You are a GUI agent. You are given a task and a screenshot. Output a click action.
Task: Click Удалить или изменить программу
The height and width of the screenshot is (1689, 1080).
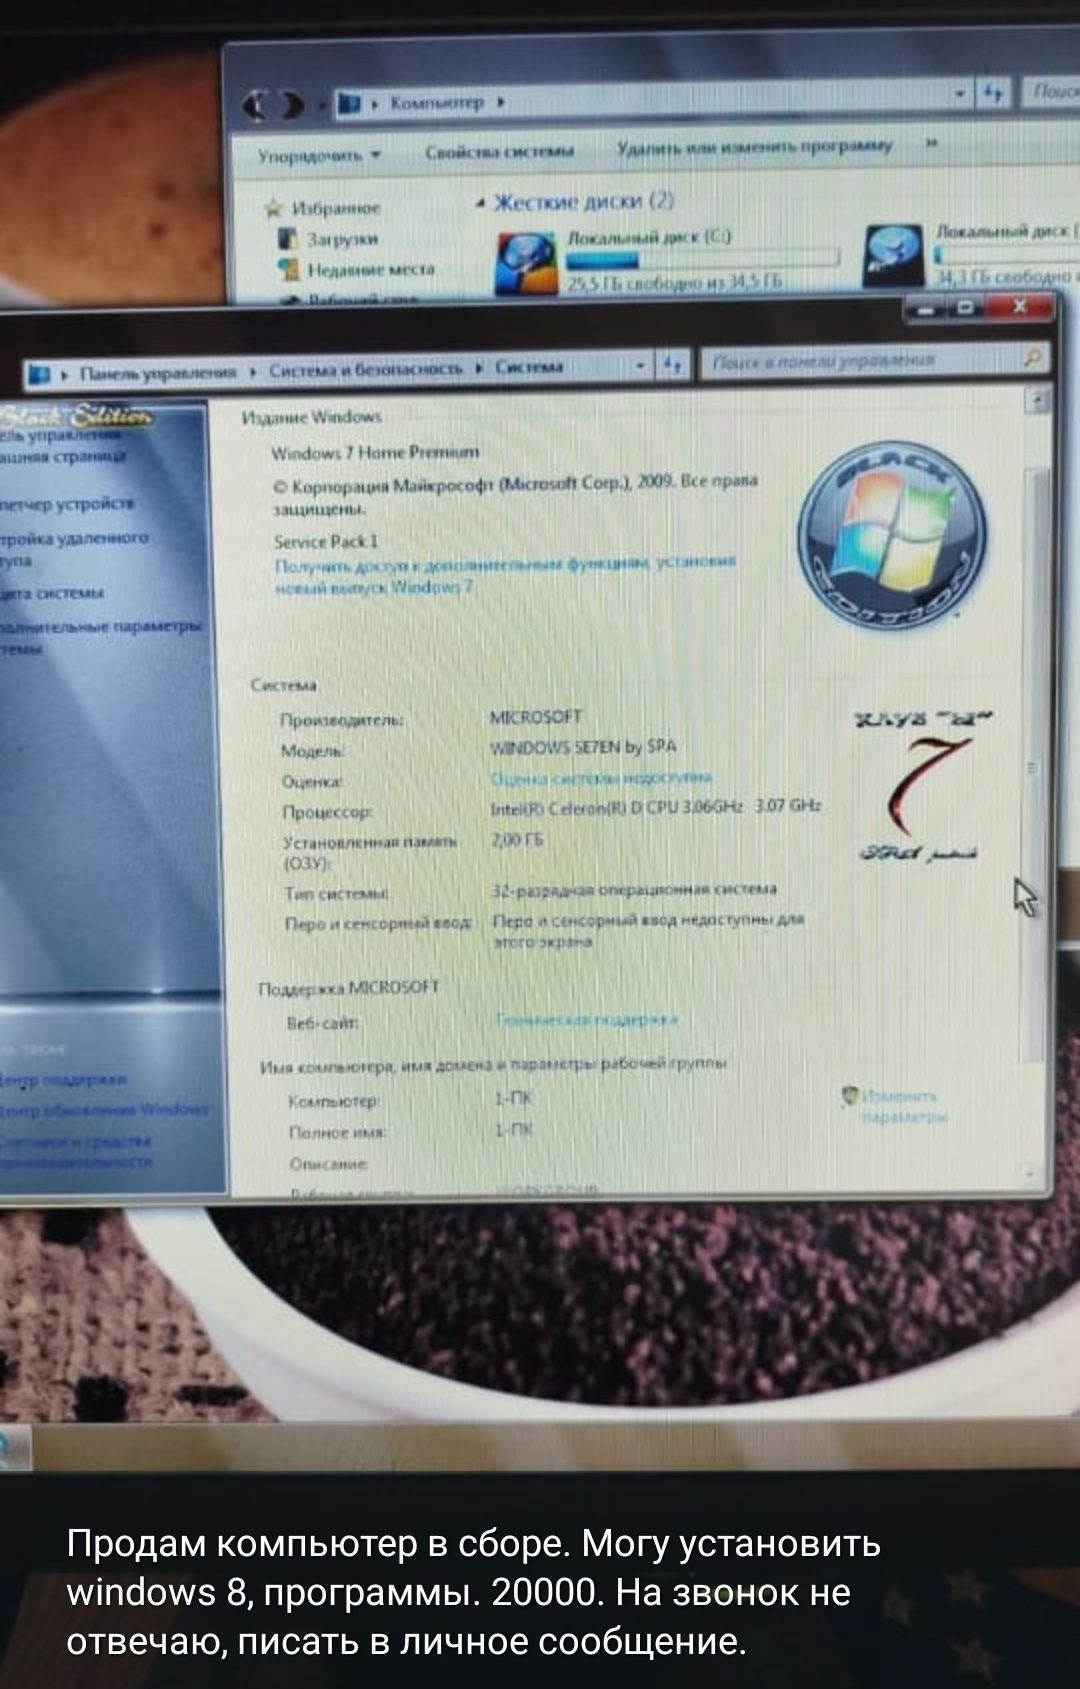point(754,147)
